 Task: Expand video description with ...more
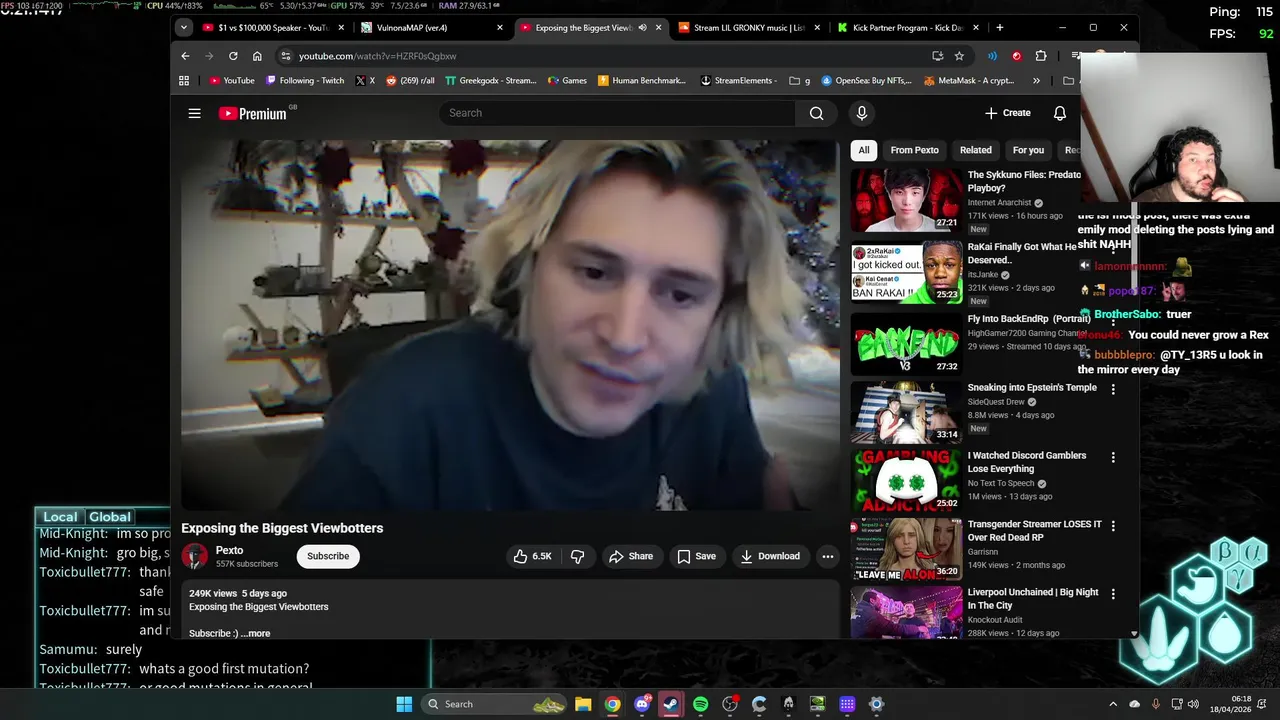coord(255,633)
